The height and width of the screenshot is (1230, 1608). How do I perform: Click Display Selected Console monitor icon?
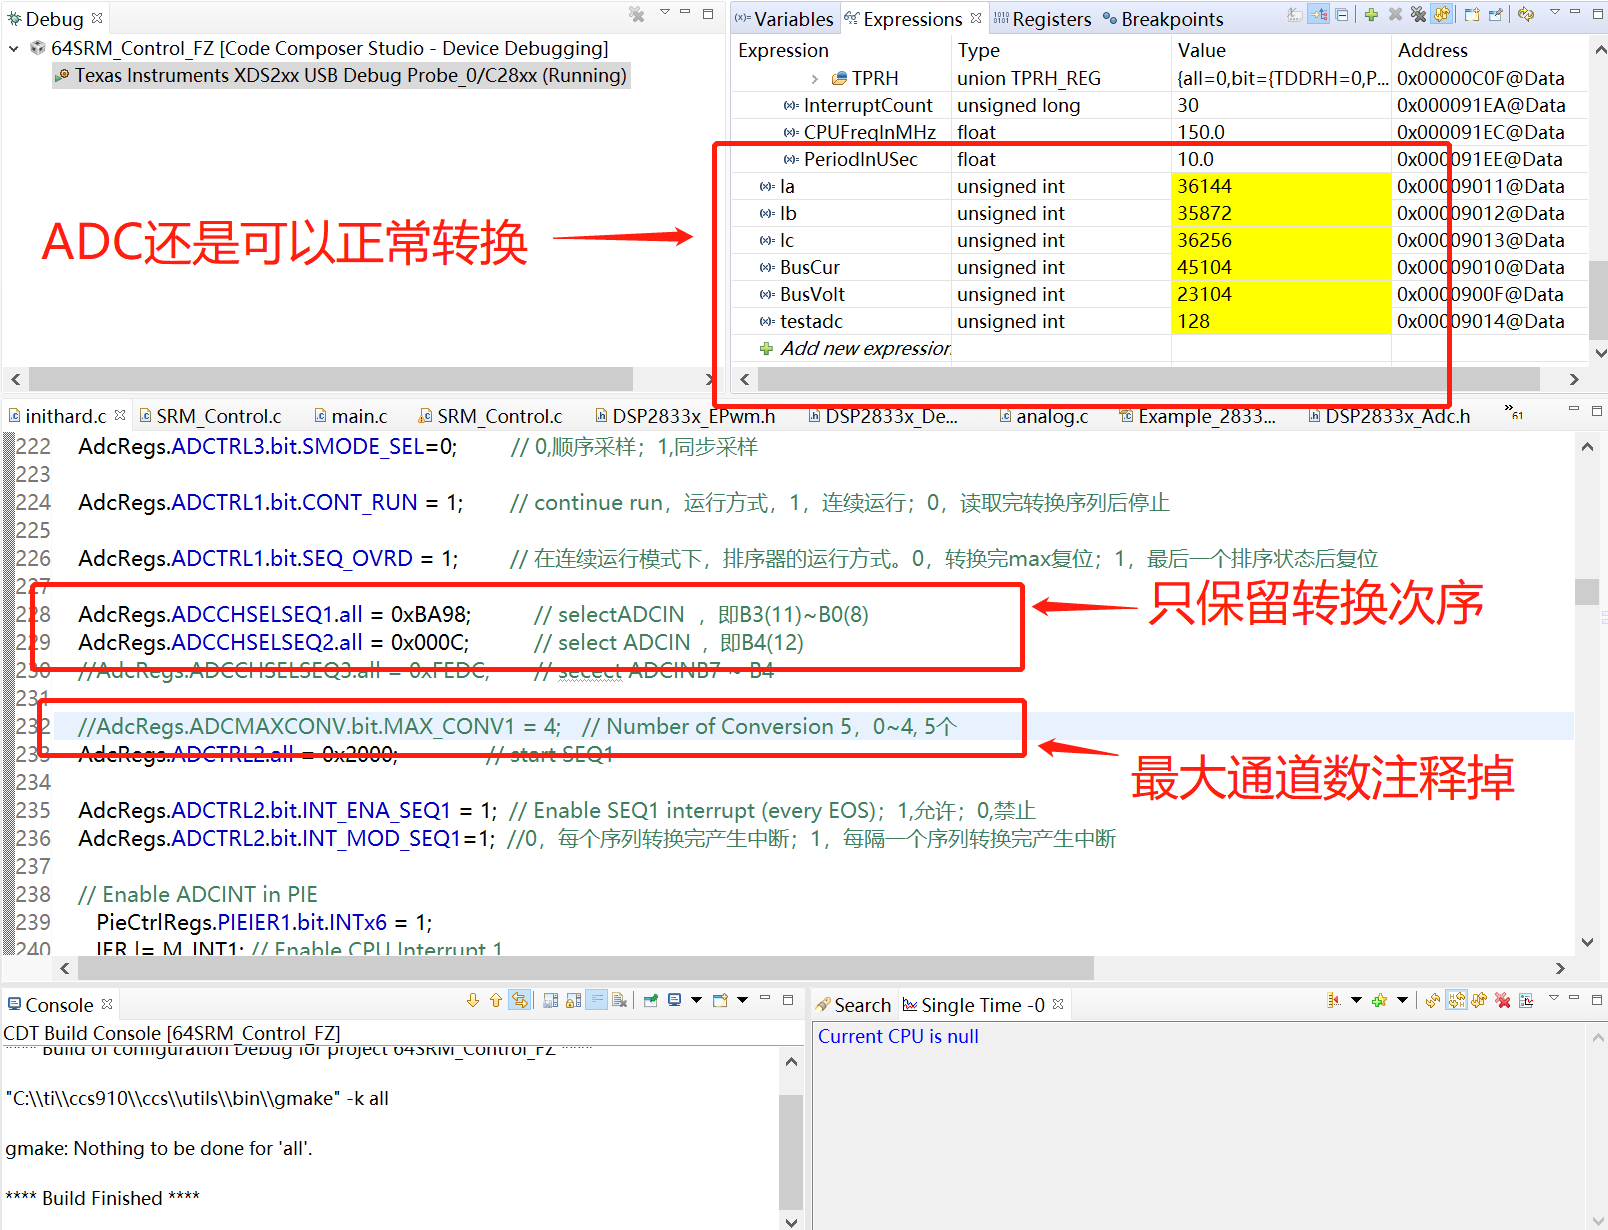[x=675, y=1000]
